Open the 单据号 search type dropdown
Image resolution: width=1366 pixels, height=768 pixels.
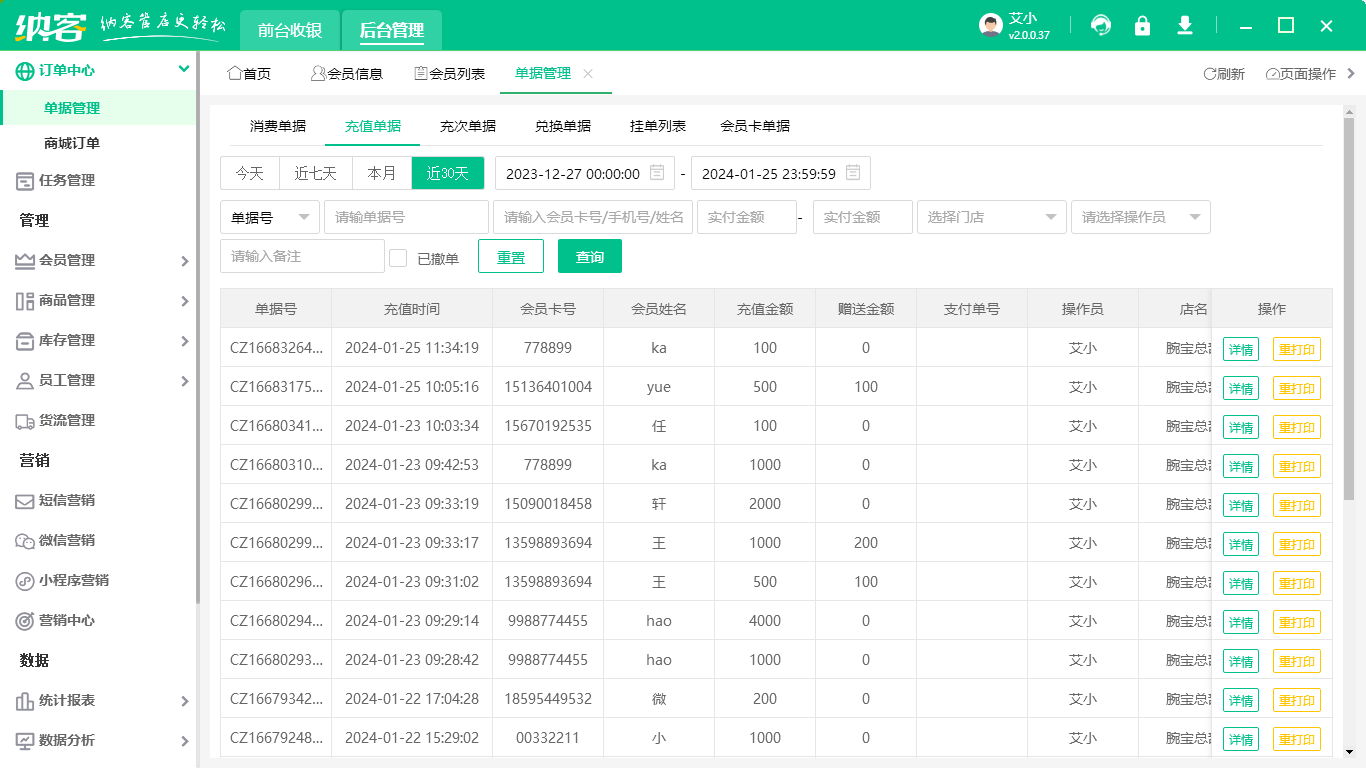270,217
